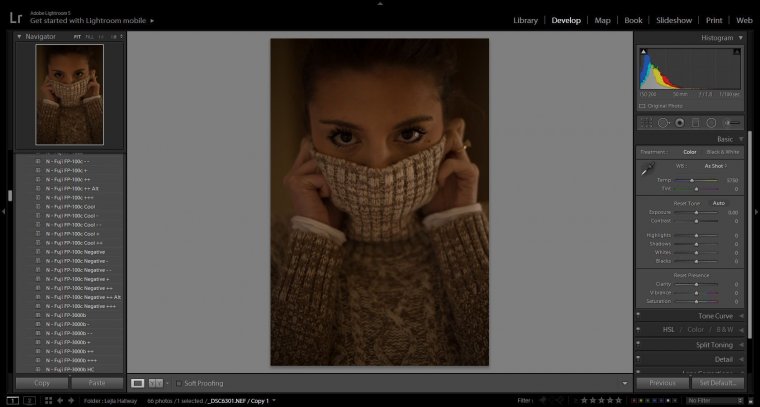Open Grid view from filmstrip bar
Image resolution: width=760 pixels, height=407 pixels.
coord(48,401)
